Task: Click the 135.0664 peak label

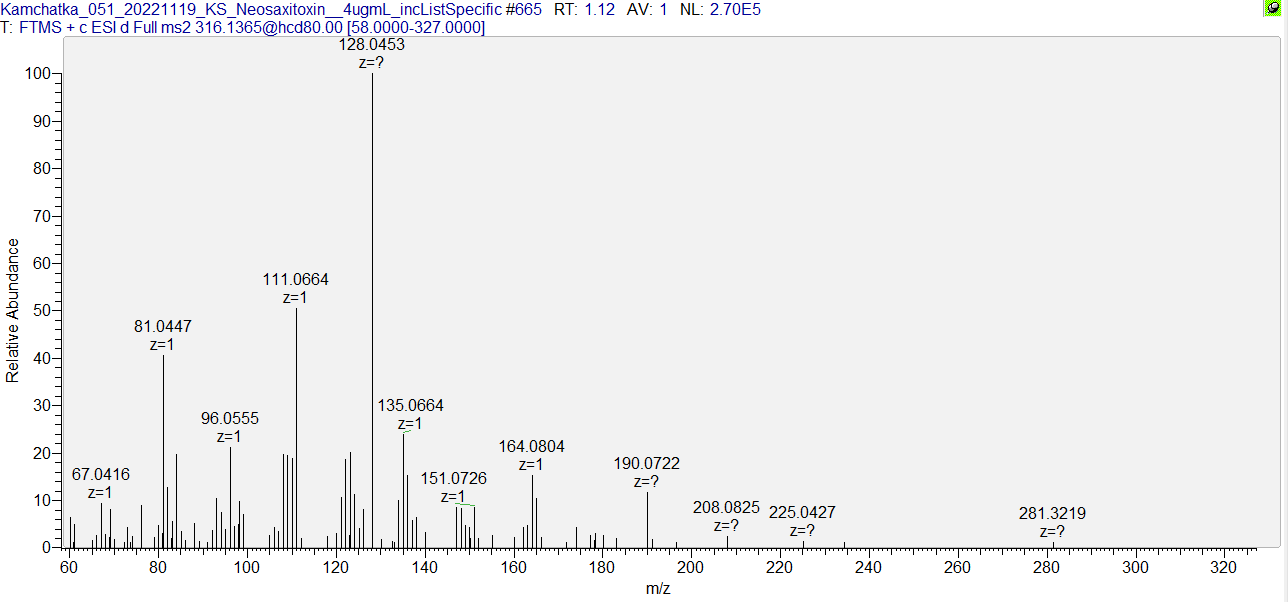Action: point(410,406)
